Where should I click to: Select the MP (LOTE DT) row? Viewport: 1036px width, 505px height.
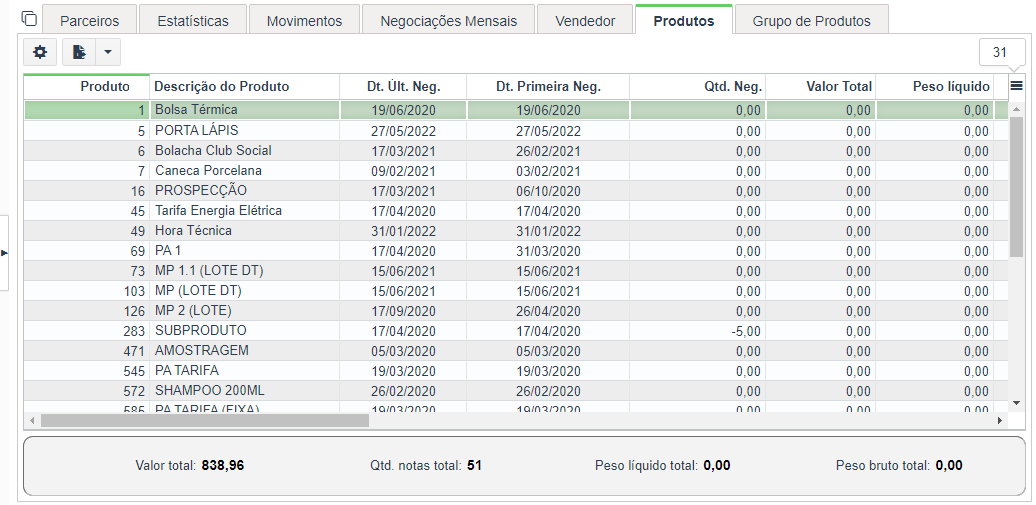click(516, 290)
